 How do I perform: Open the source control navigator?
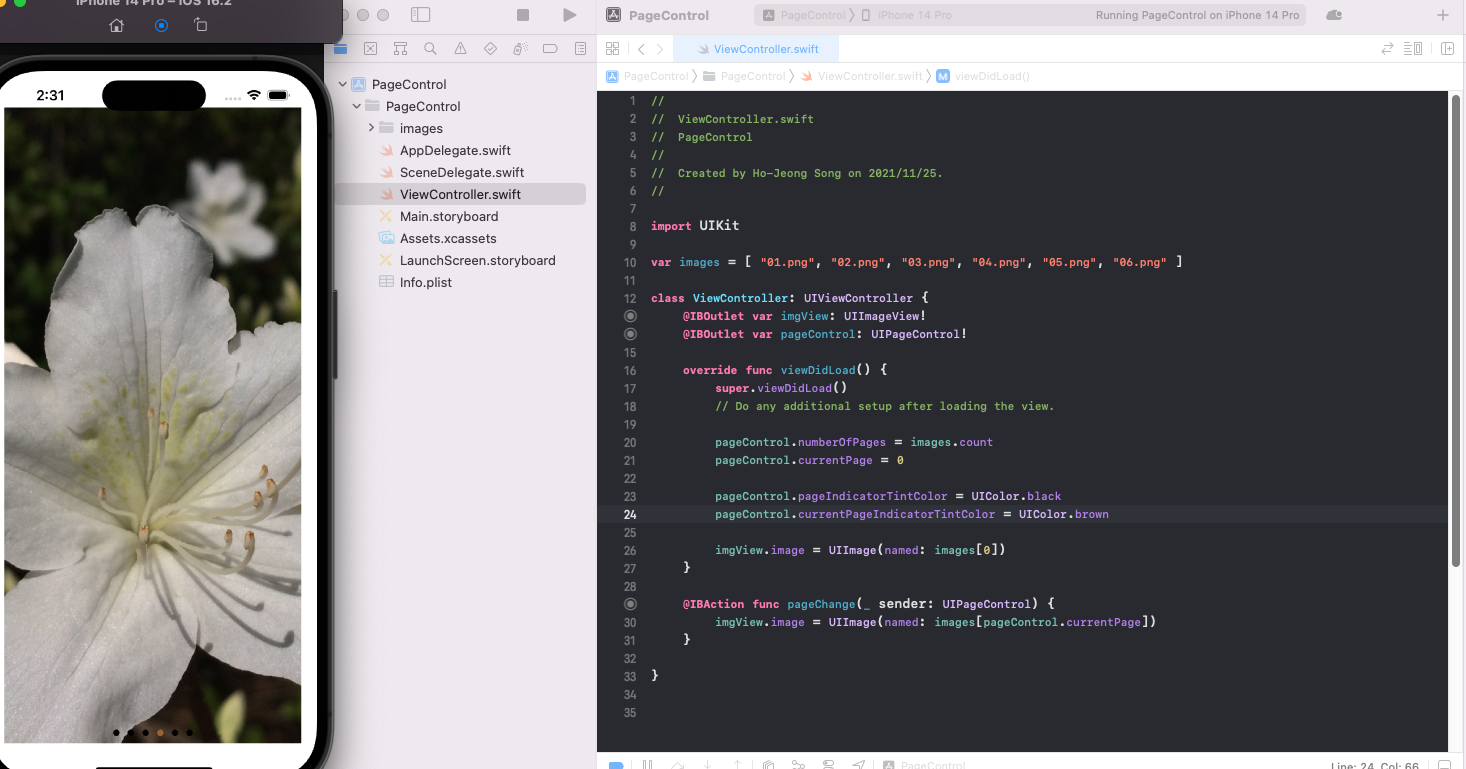[x=371, y=48]
